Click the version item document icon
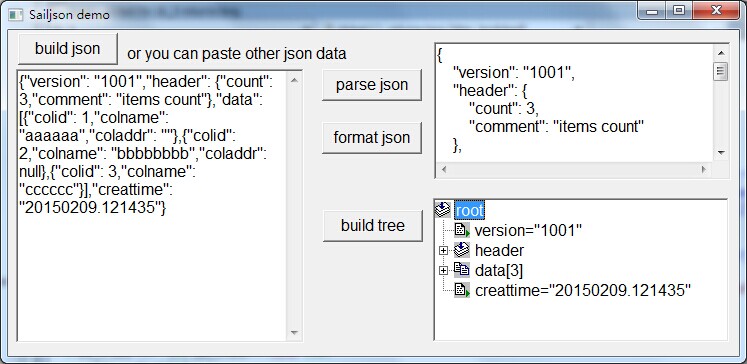Image resolution: width=747 pixels, height=364 pixels. [x=462, y=230]
